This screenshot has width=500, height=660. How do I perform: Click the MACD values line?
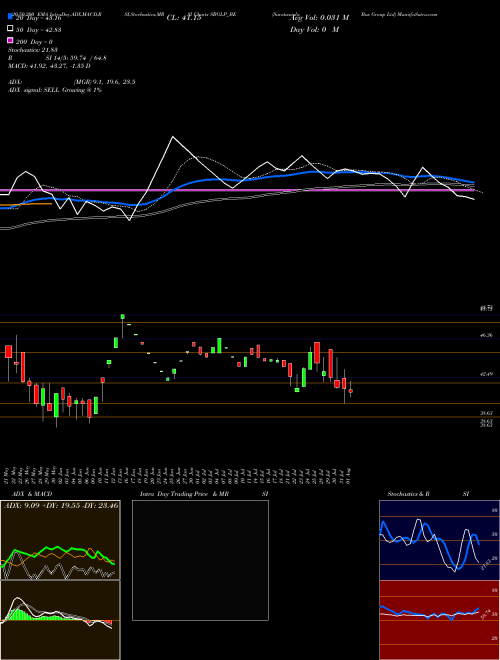pos(49,66)
